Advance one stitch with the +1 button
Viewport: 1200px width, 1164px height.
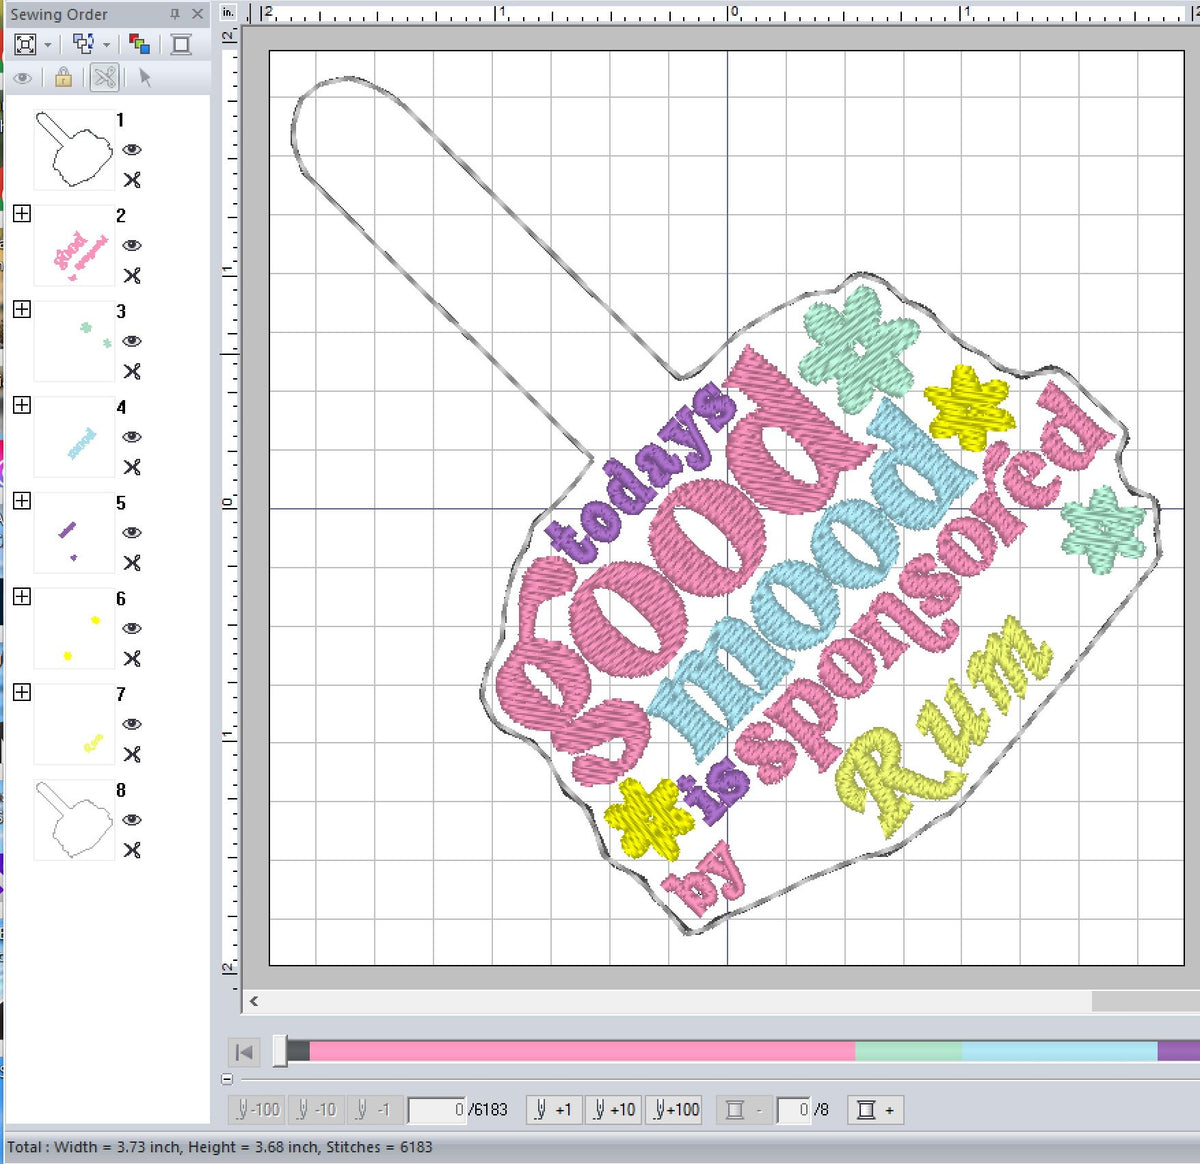click(553, 1110)
